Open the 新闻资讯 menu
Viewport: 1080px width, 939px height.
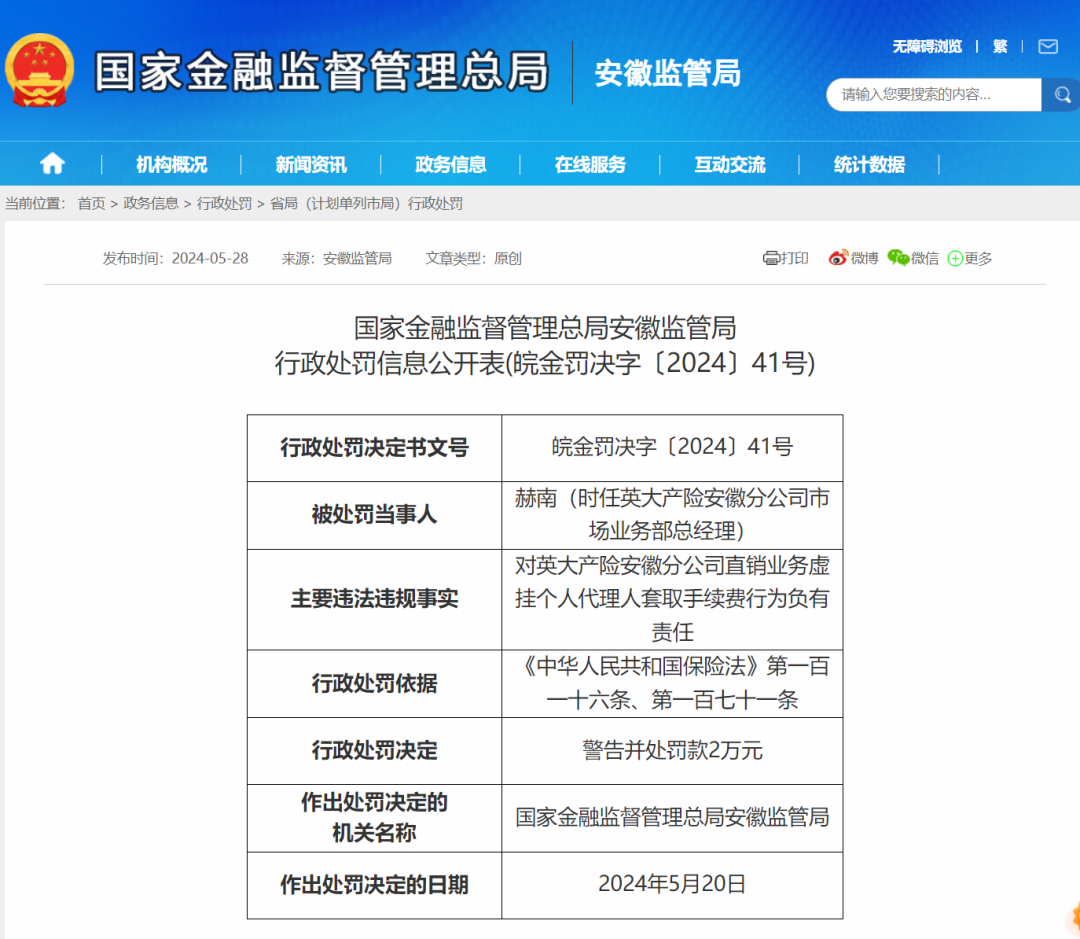point(311,165)
